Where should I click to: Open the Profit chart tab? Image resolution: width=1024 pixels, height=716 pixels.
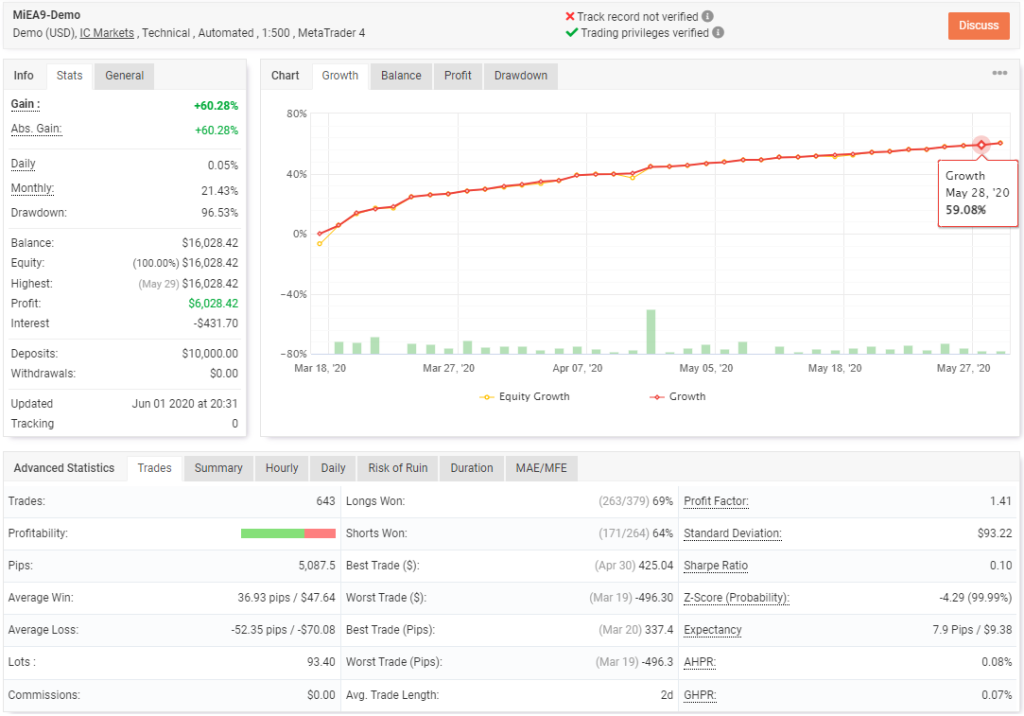pos(457,76)
